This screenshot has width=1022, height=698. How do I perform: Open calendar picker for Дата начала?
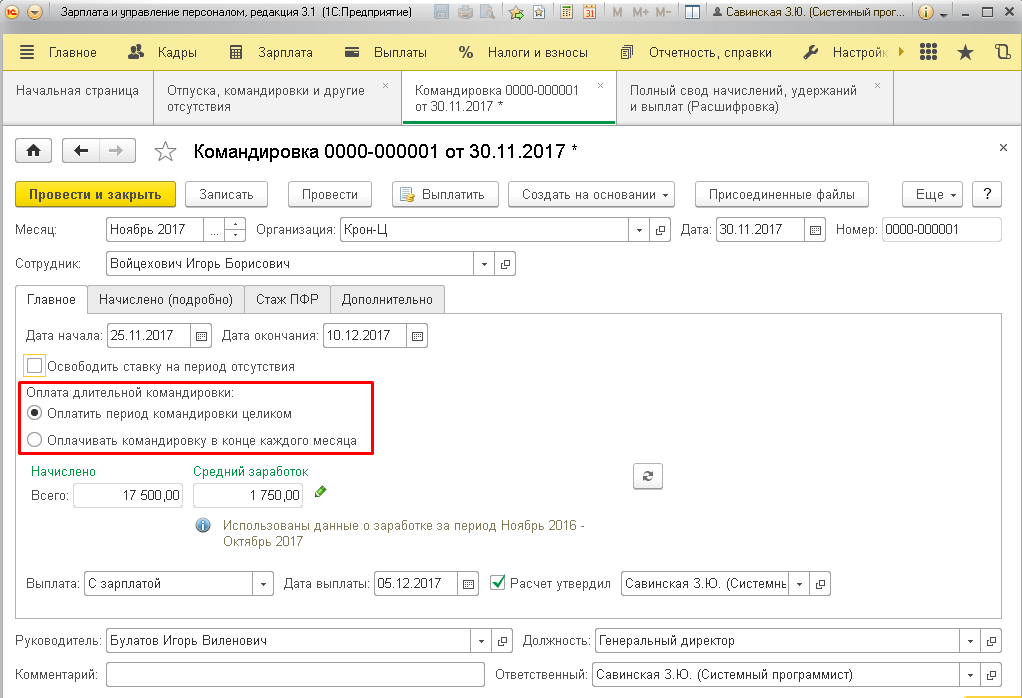(201, 336)
